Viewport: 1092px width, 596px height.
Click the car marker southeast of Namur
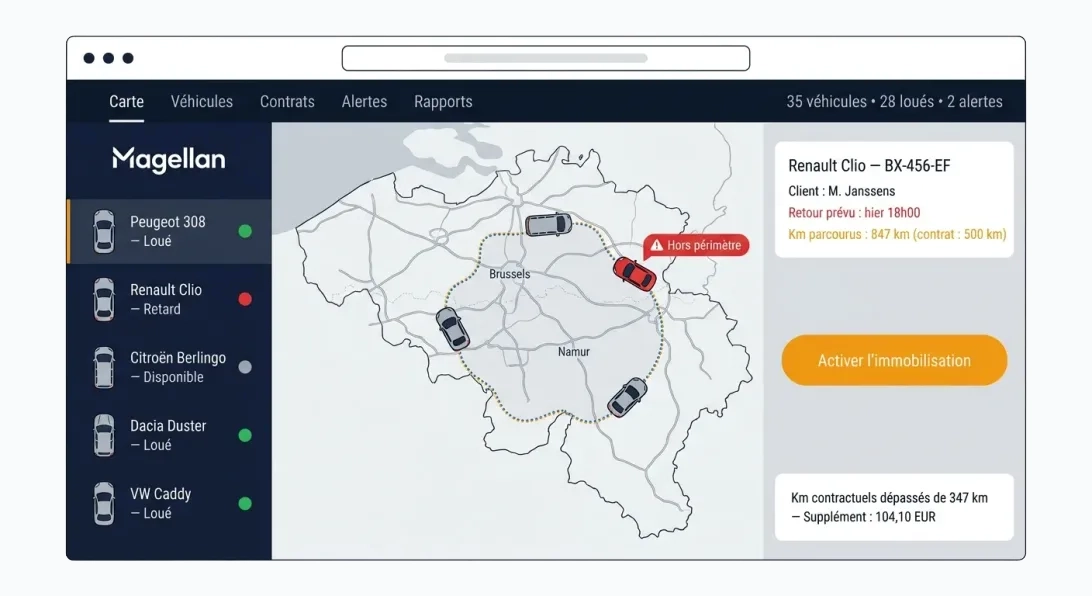pos(627,397)
